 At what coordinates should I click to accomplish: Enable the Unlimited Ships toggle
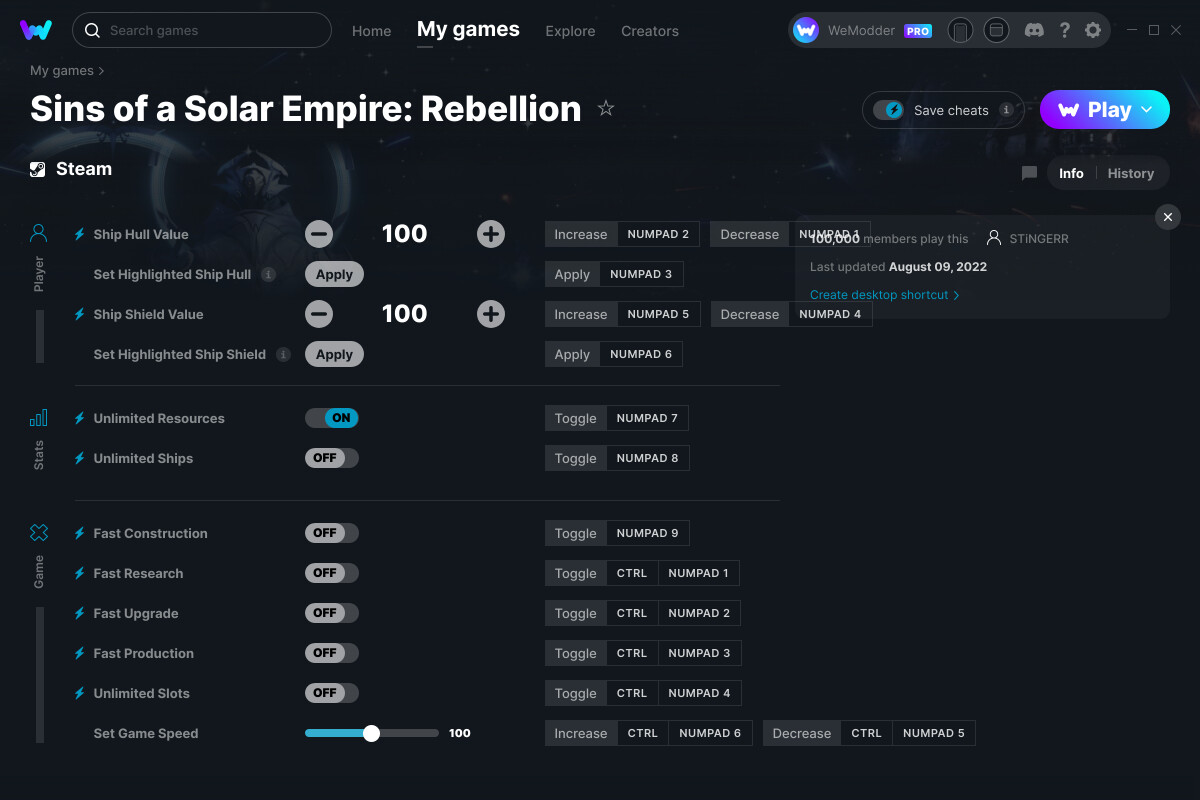pyautogui.click(x=331, y=458)
